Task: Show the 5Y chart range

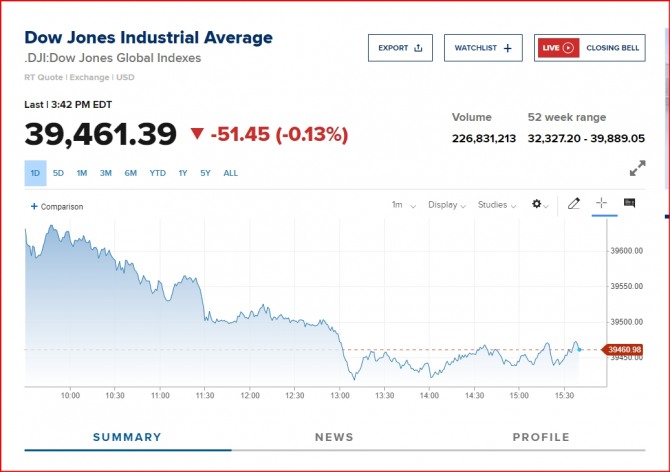Action: [205, 173]
